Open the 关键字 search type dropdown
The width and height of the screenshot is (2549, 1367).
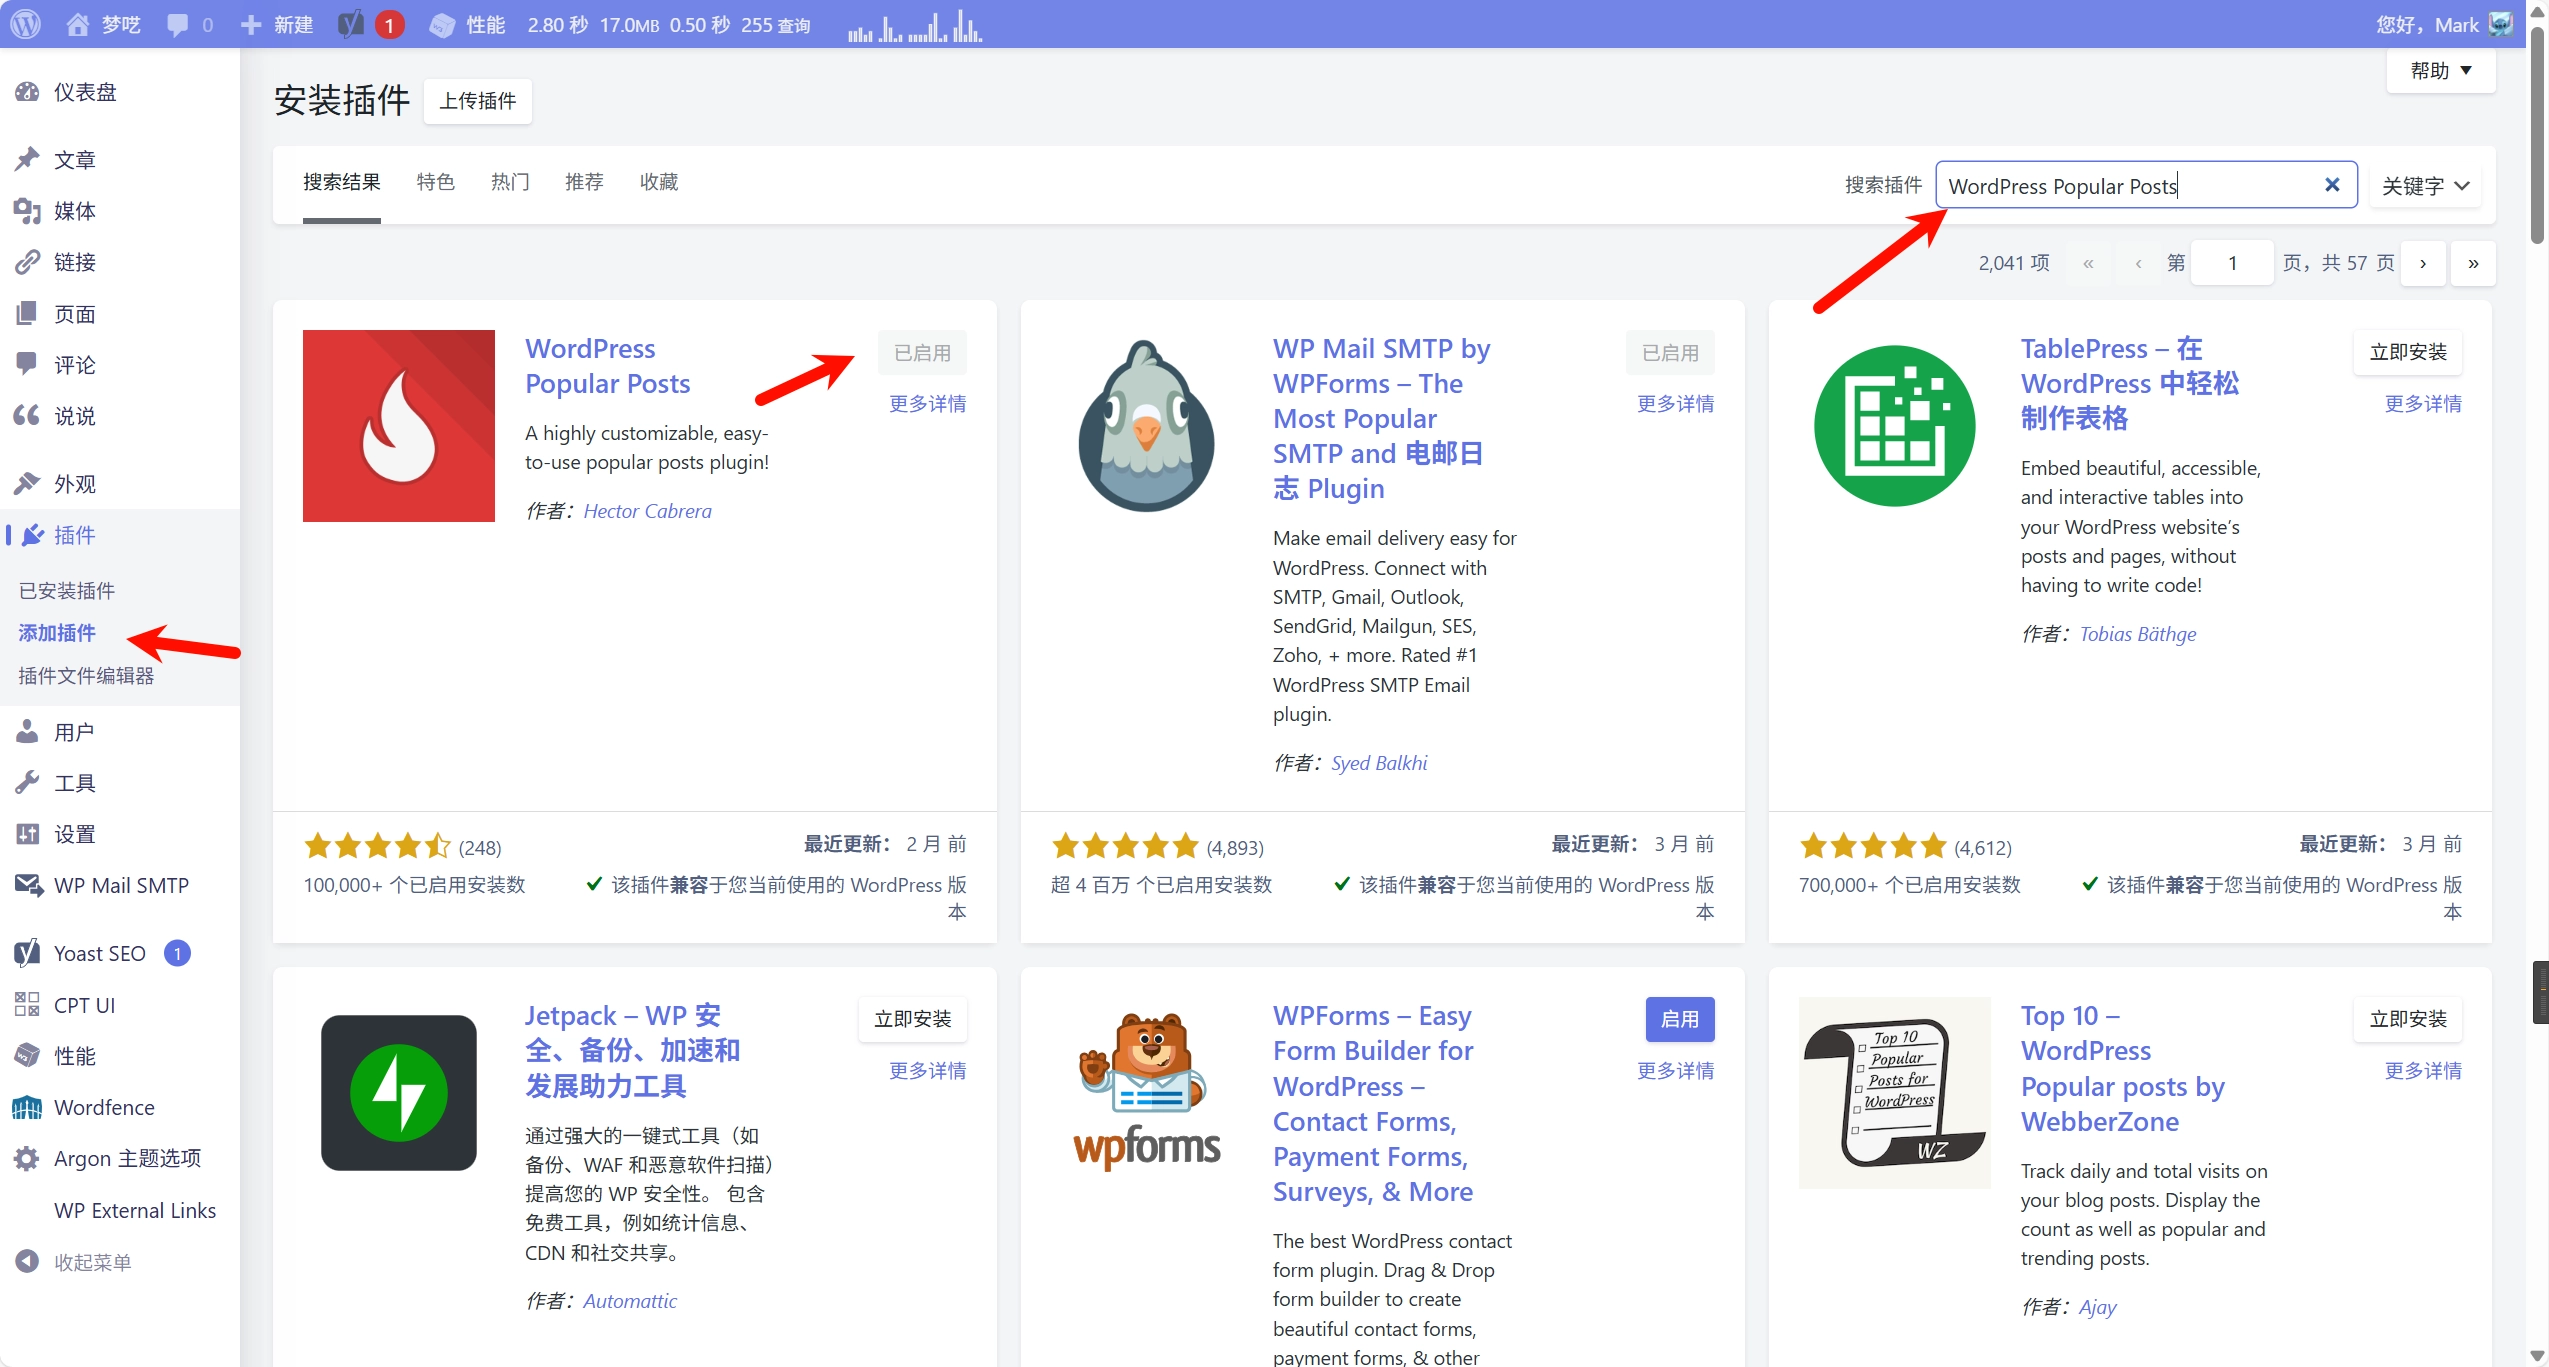pyautogui.click(x=2425, y=185)
